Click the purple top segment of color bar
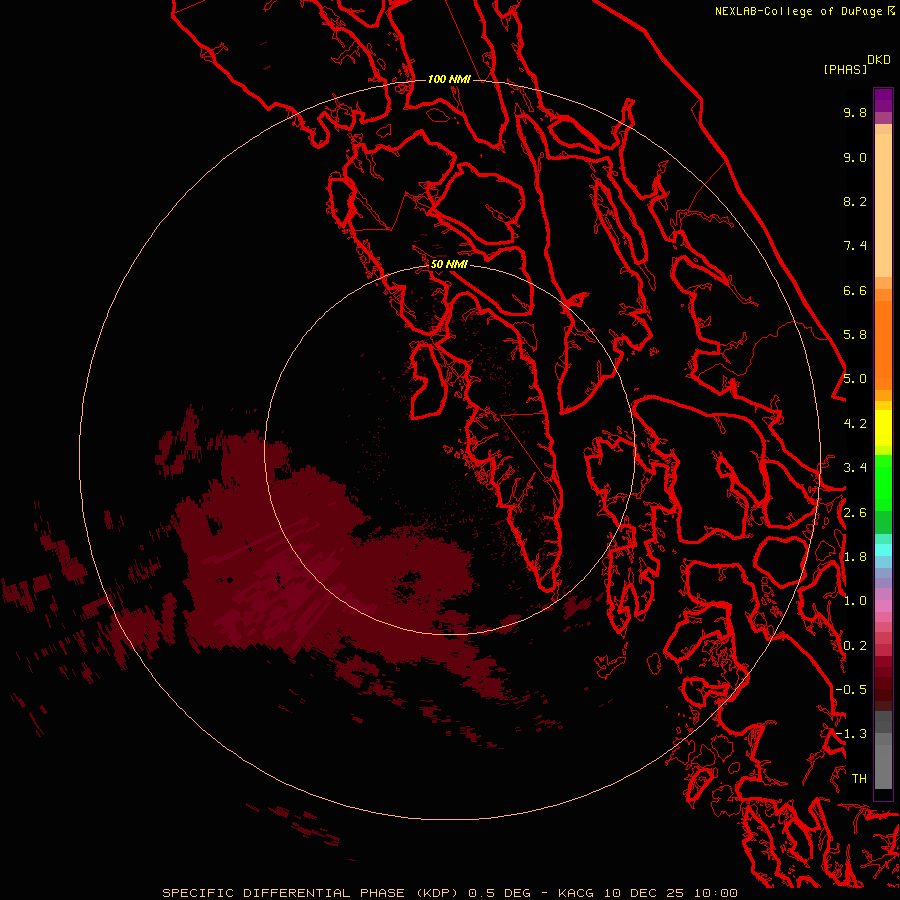 pos(883,100)
